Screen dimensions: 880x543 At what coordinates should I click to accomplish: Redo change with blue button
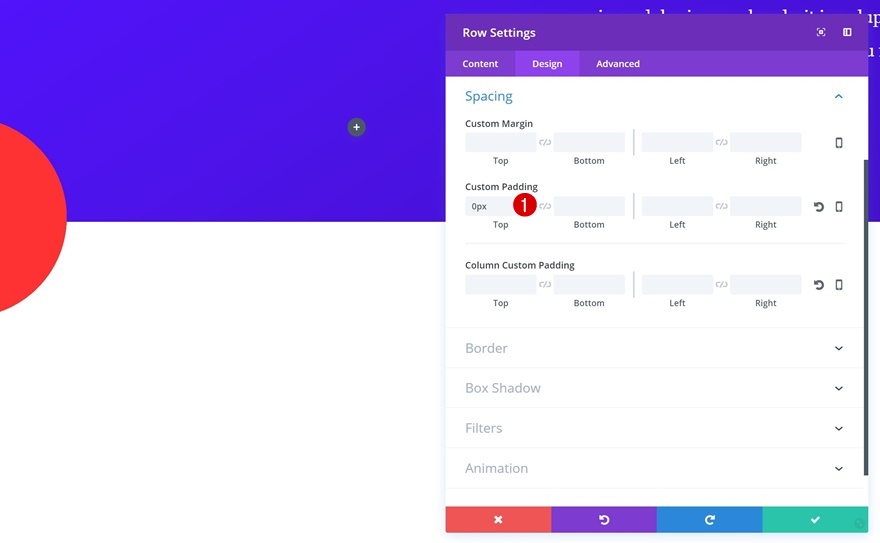(709, 520)
